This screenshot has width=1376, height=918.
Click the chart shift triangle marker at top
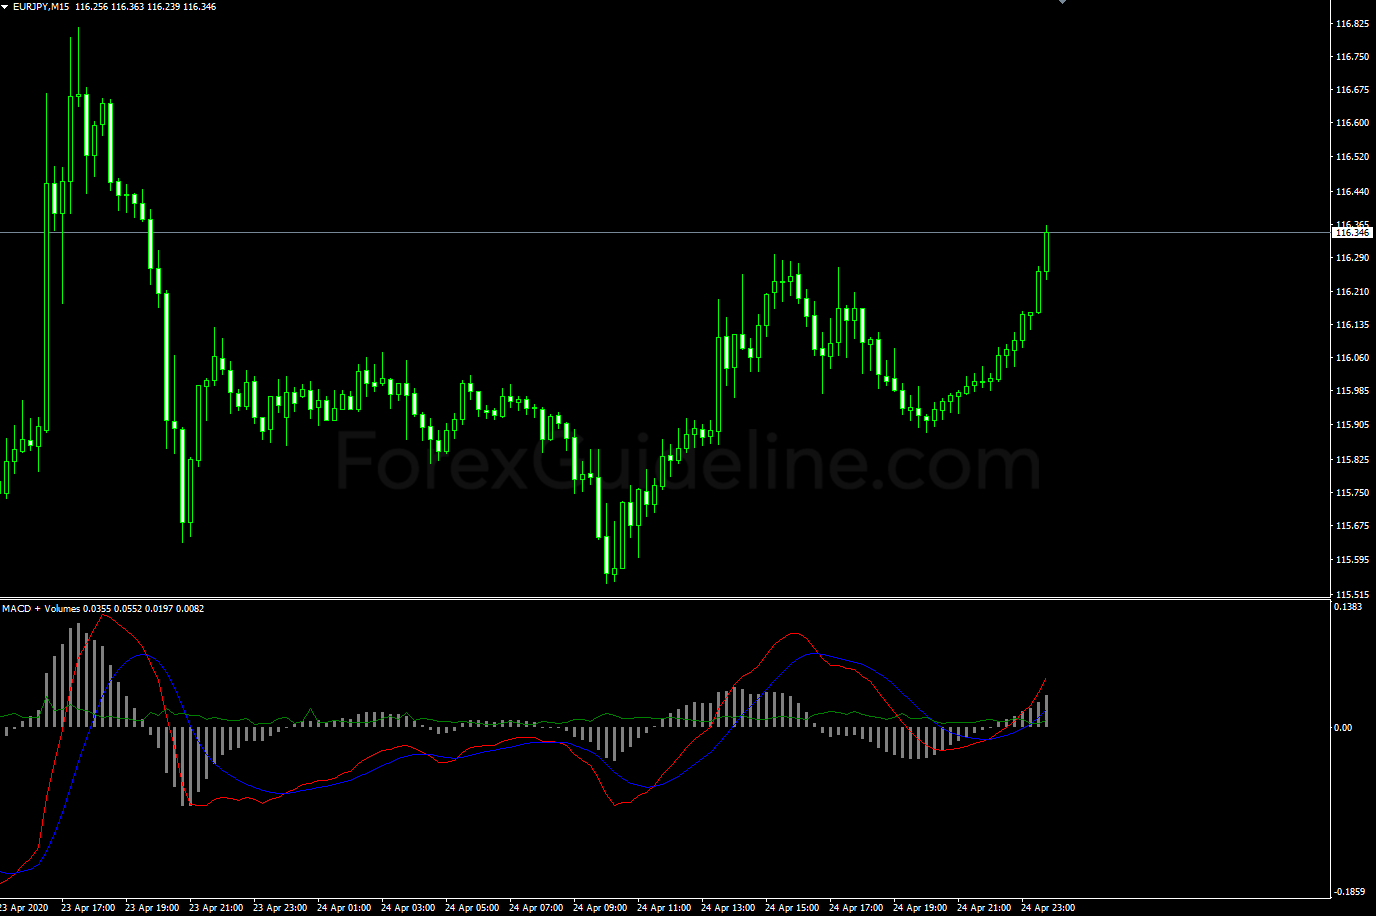1062,2
